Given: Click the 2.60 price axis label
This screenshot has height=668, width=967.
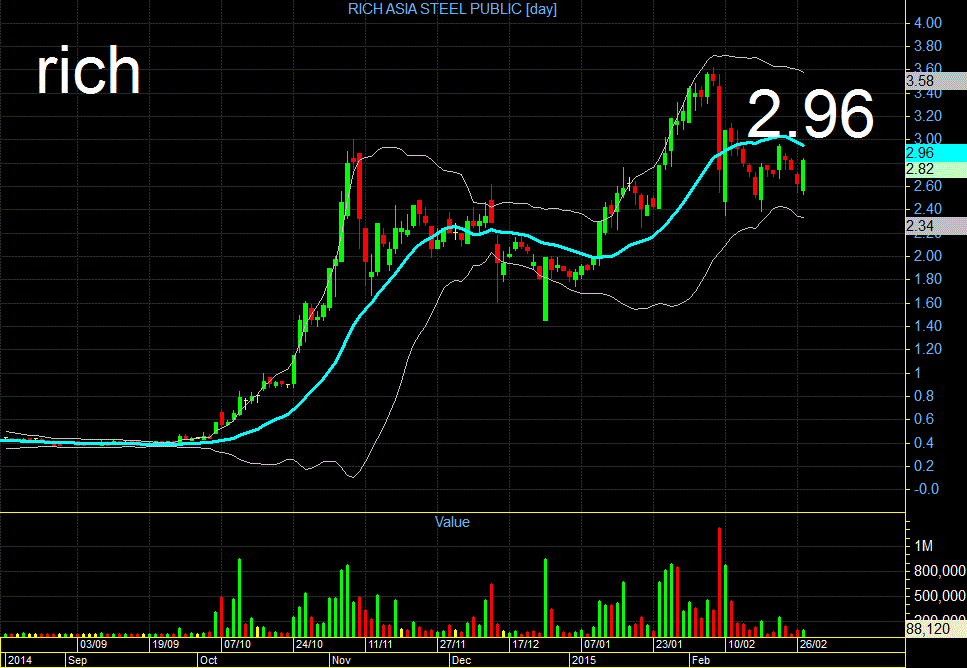Looking at the screenshot, I should [x=928, y=186].
